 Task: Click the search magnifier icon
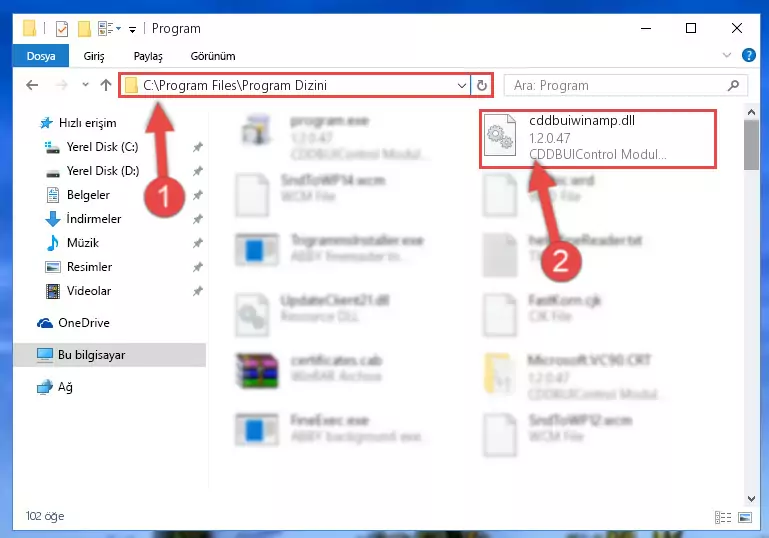click(733, 85)
